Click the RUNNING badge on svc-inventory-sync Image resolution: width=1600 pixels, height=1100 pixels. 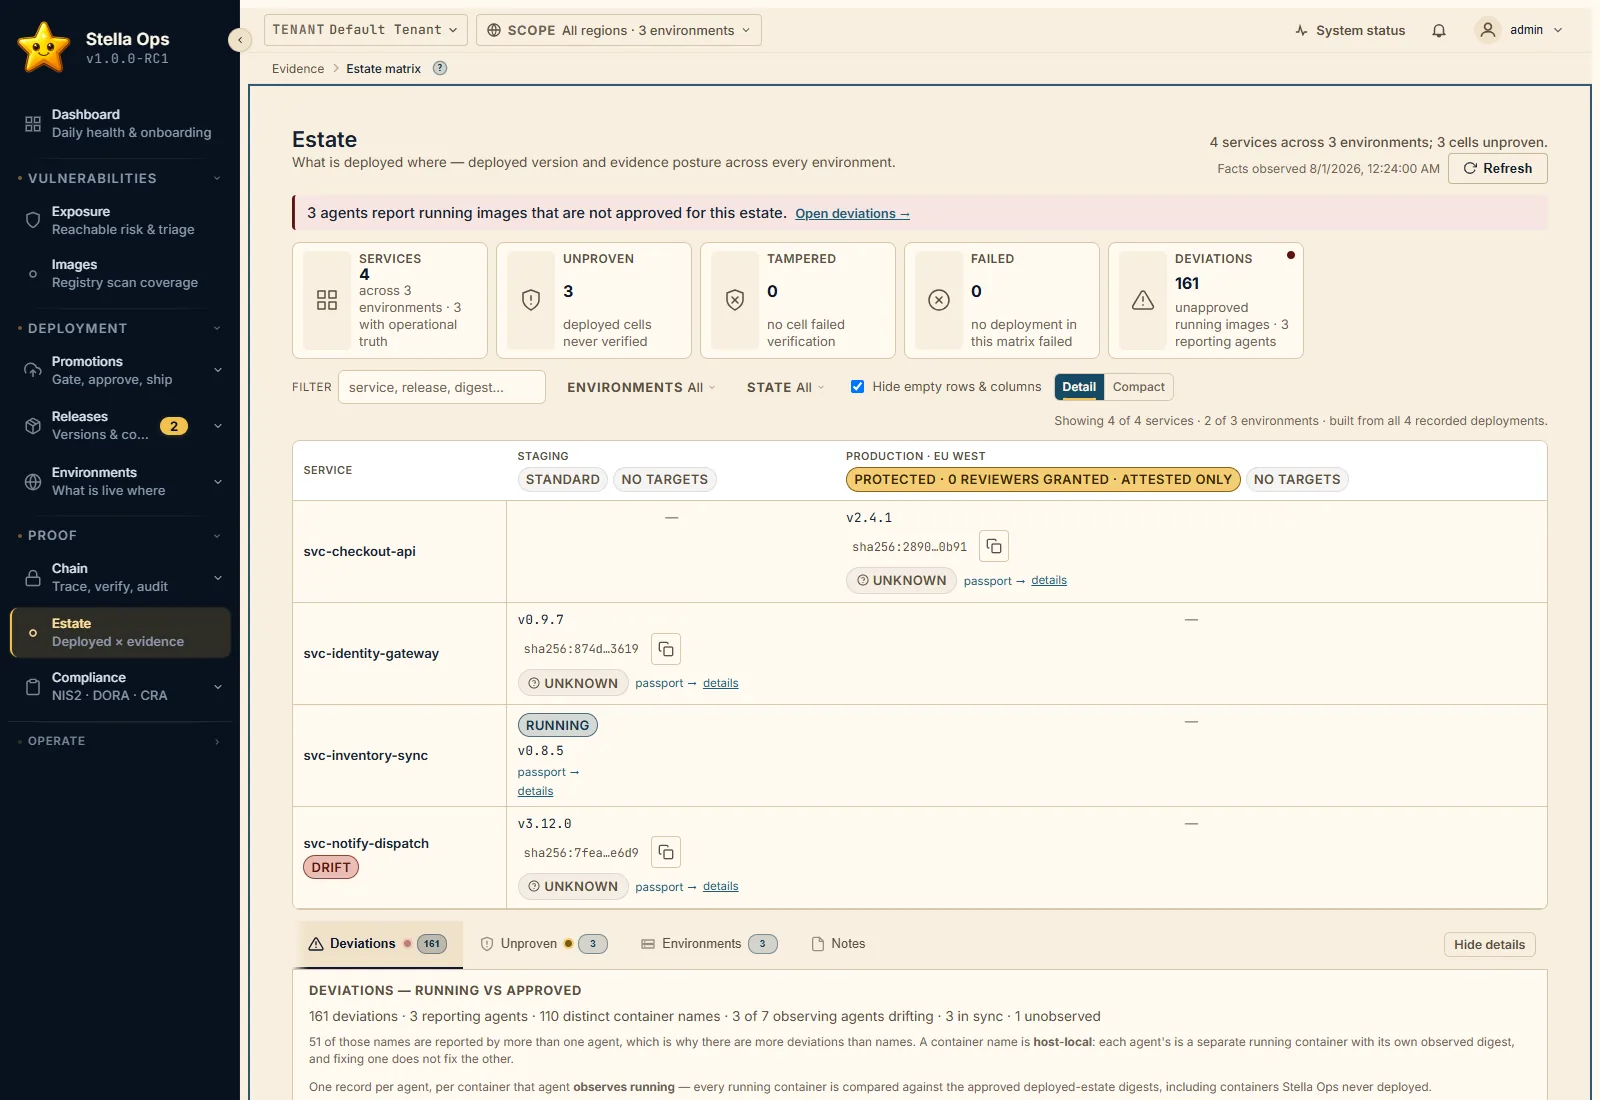(x=557, y=725)
